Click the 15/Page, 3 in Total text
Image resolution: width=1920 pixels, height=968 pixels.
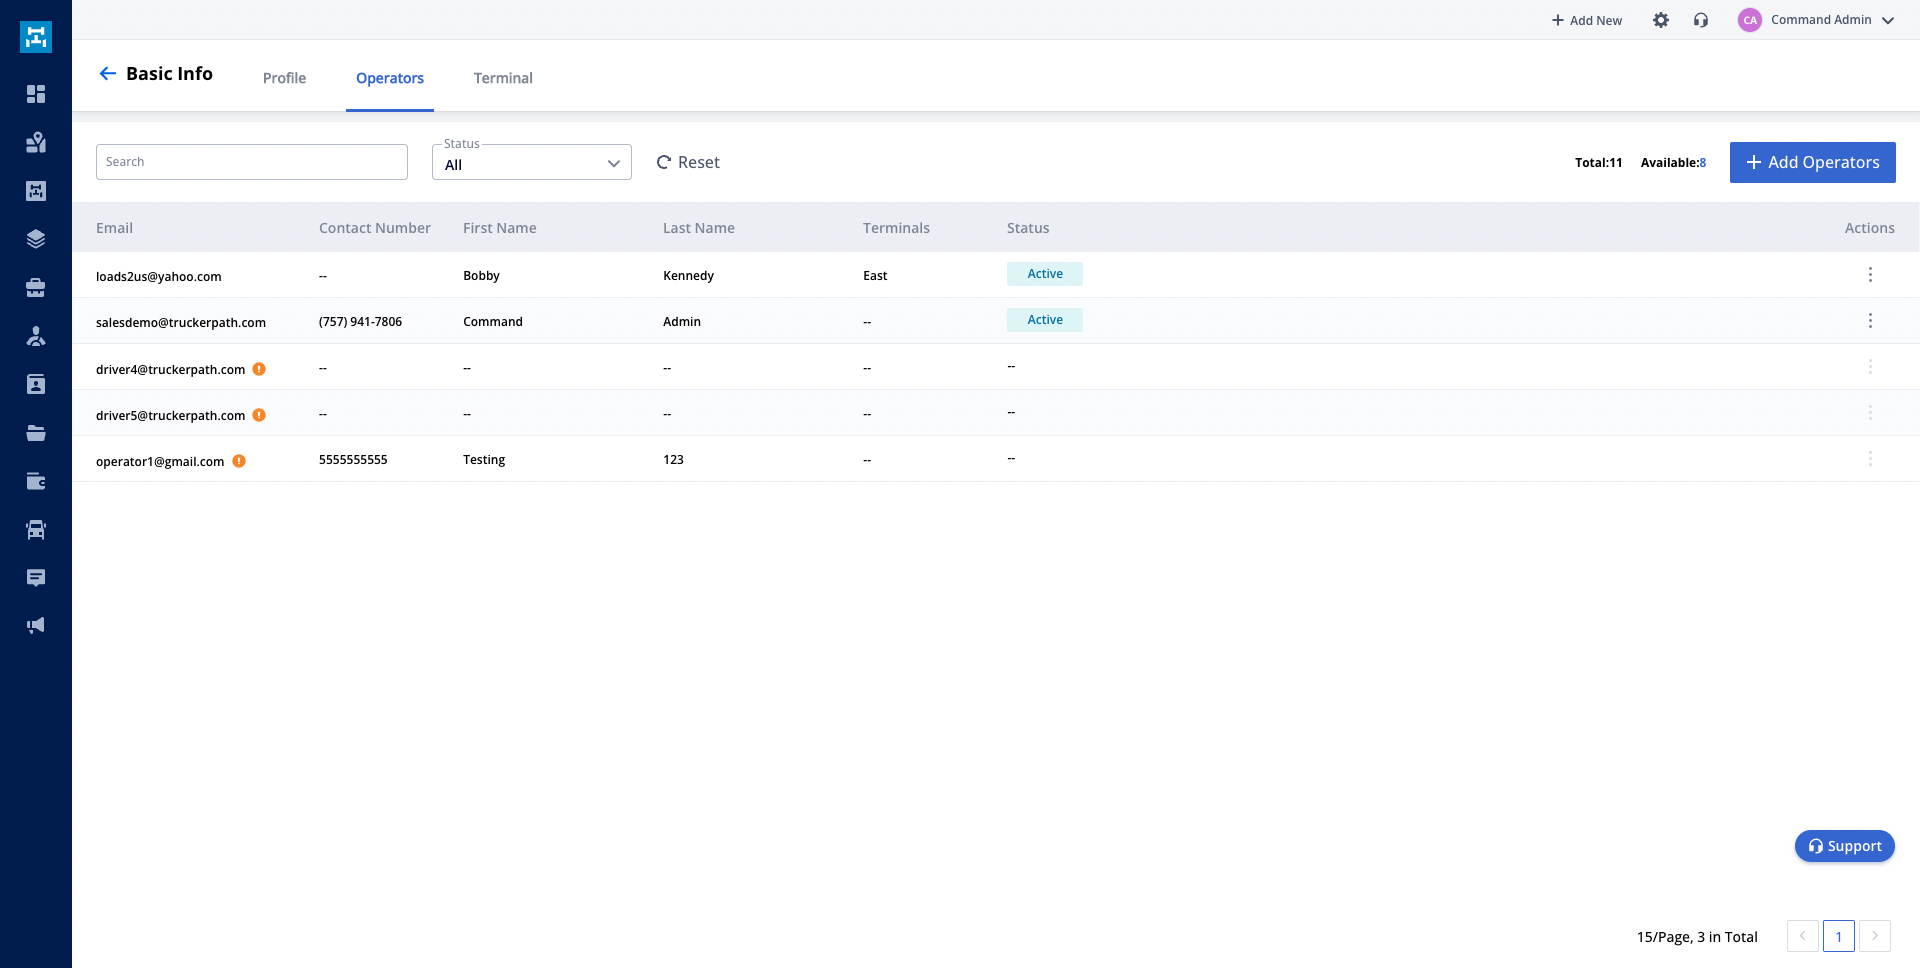(x=1697, y=937)
